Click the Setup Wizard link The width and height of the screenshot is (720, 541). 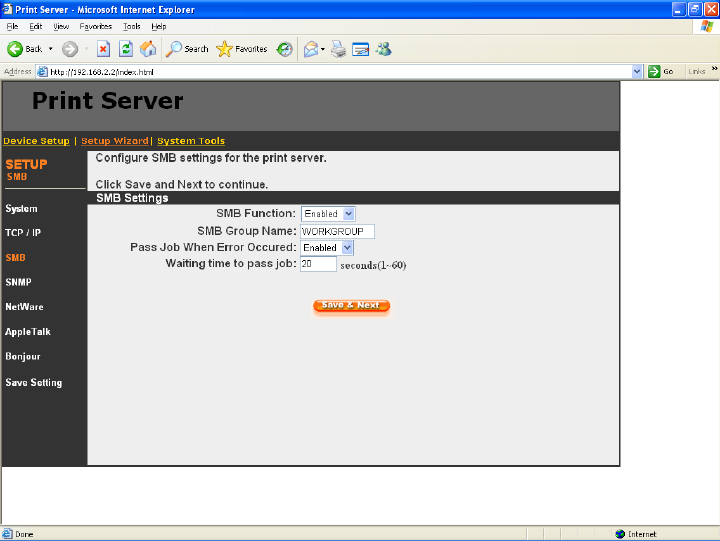[115, 141]
